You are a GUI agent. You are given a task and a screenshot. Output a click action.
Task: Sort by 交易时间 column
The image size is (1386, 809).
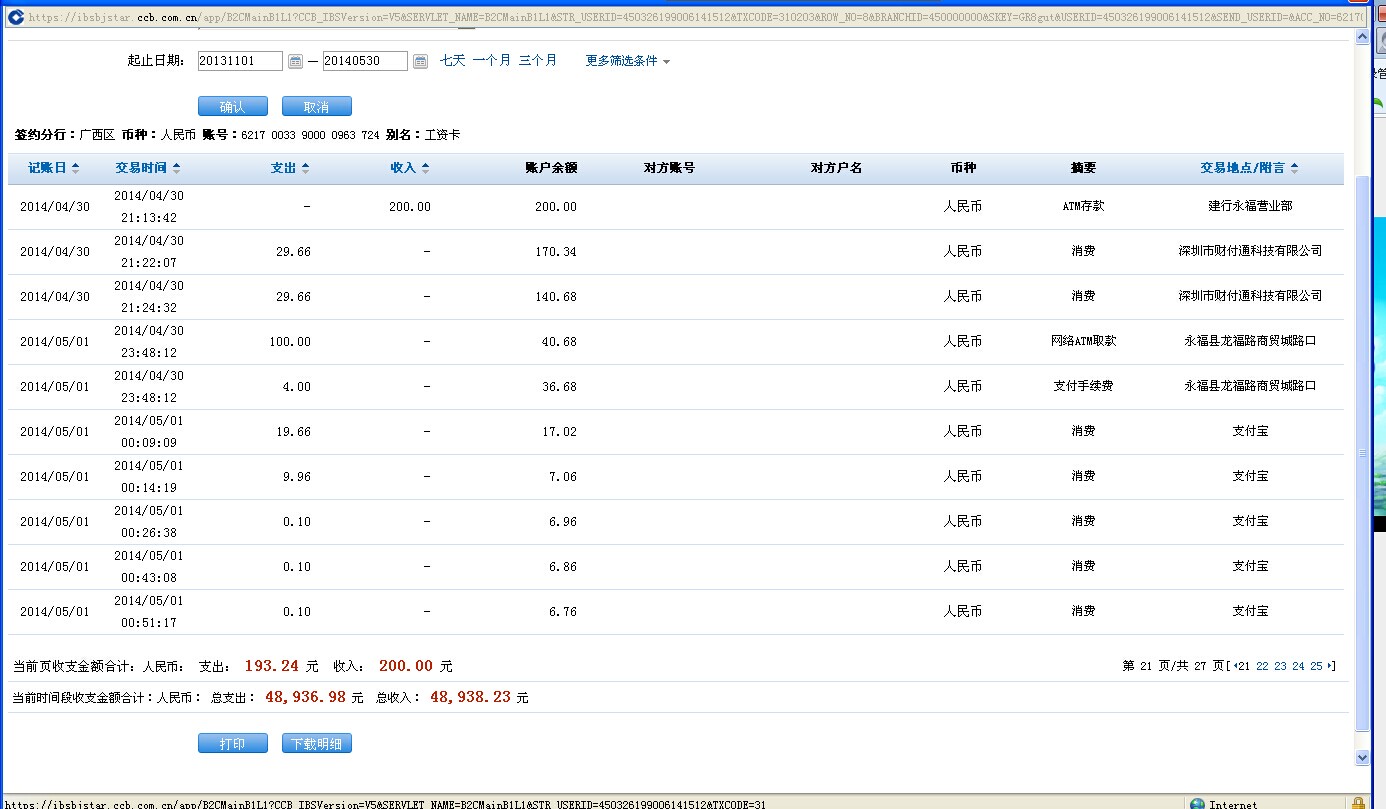(147, 168)
